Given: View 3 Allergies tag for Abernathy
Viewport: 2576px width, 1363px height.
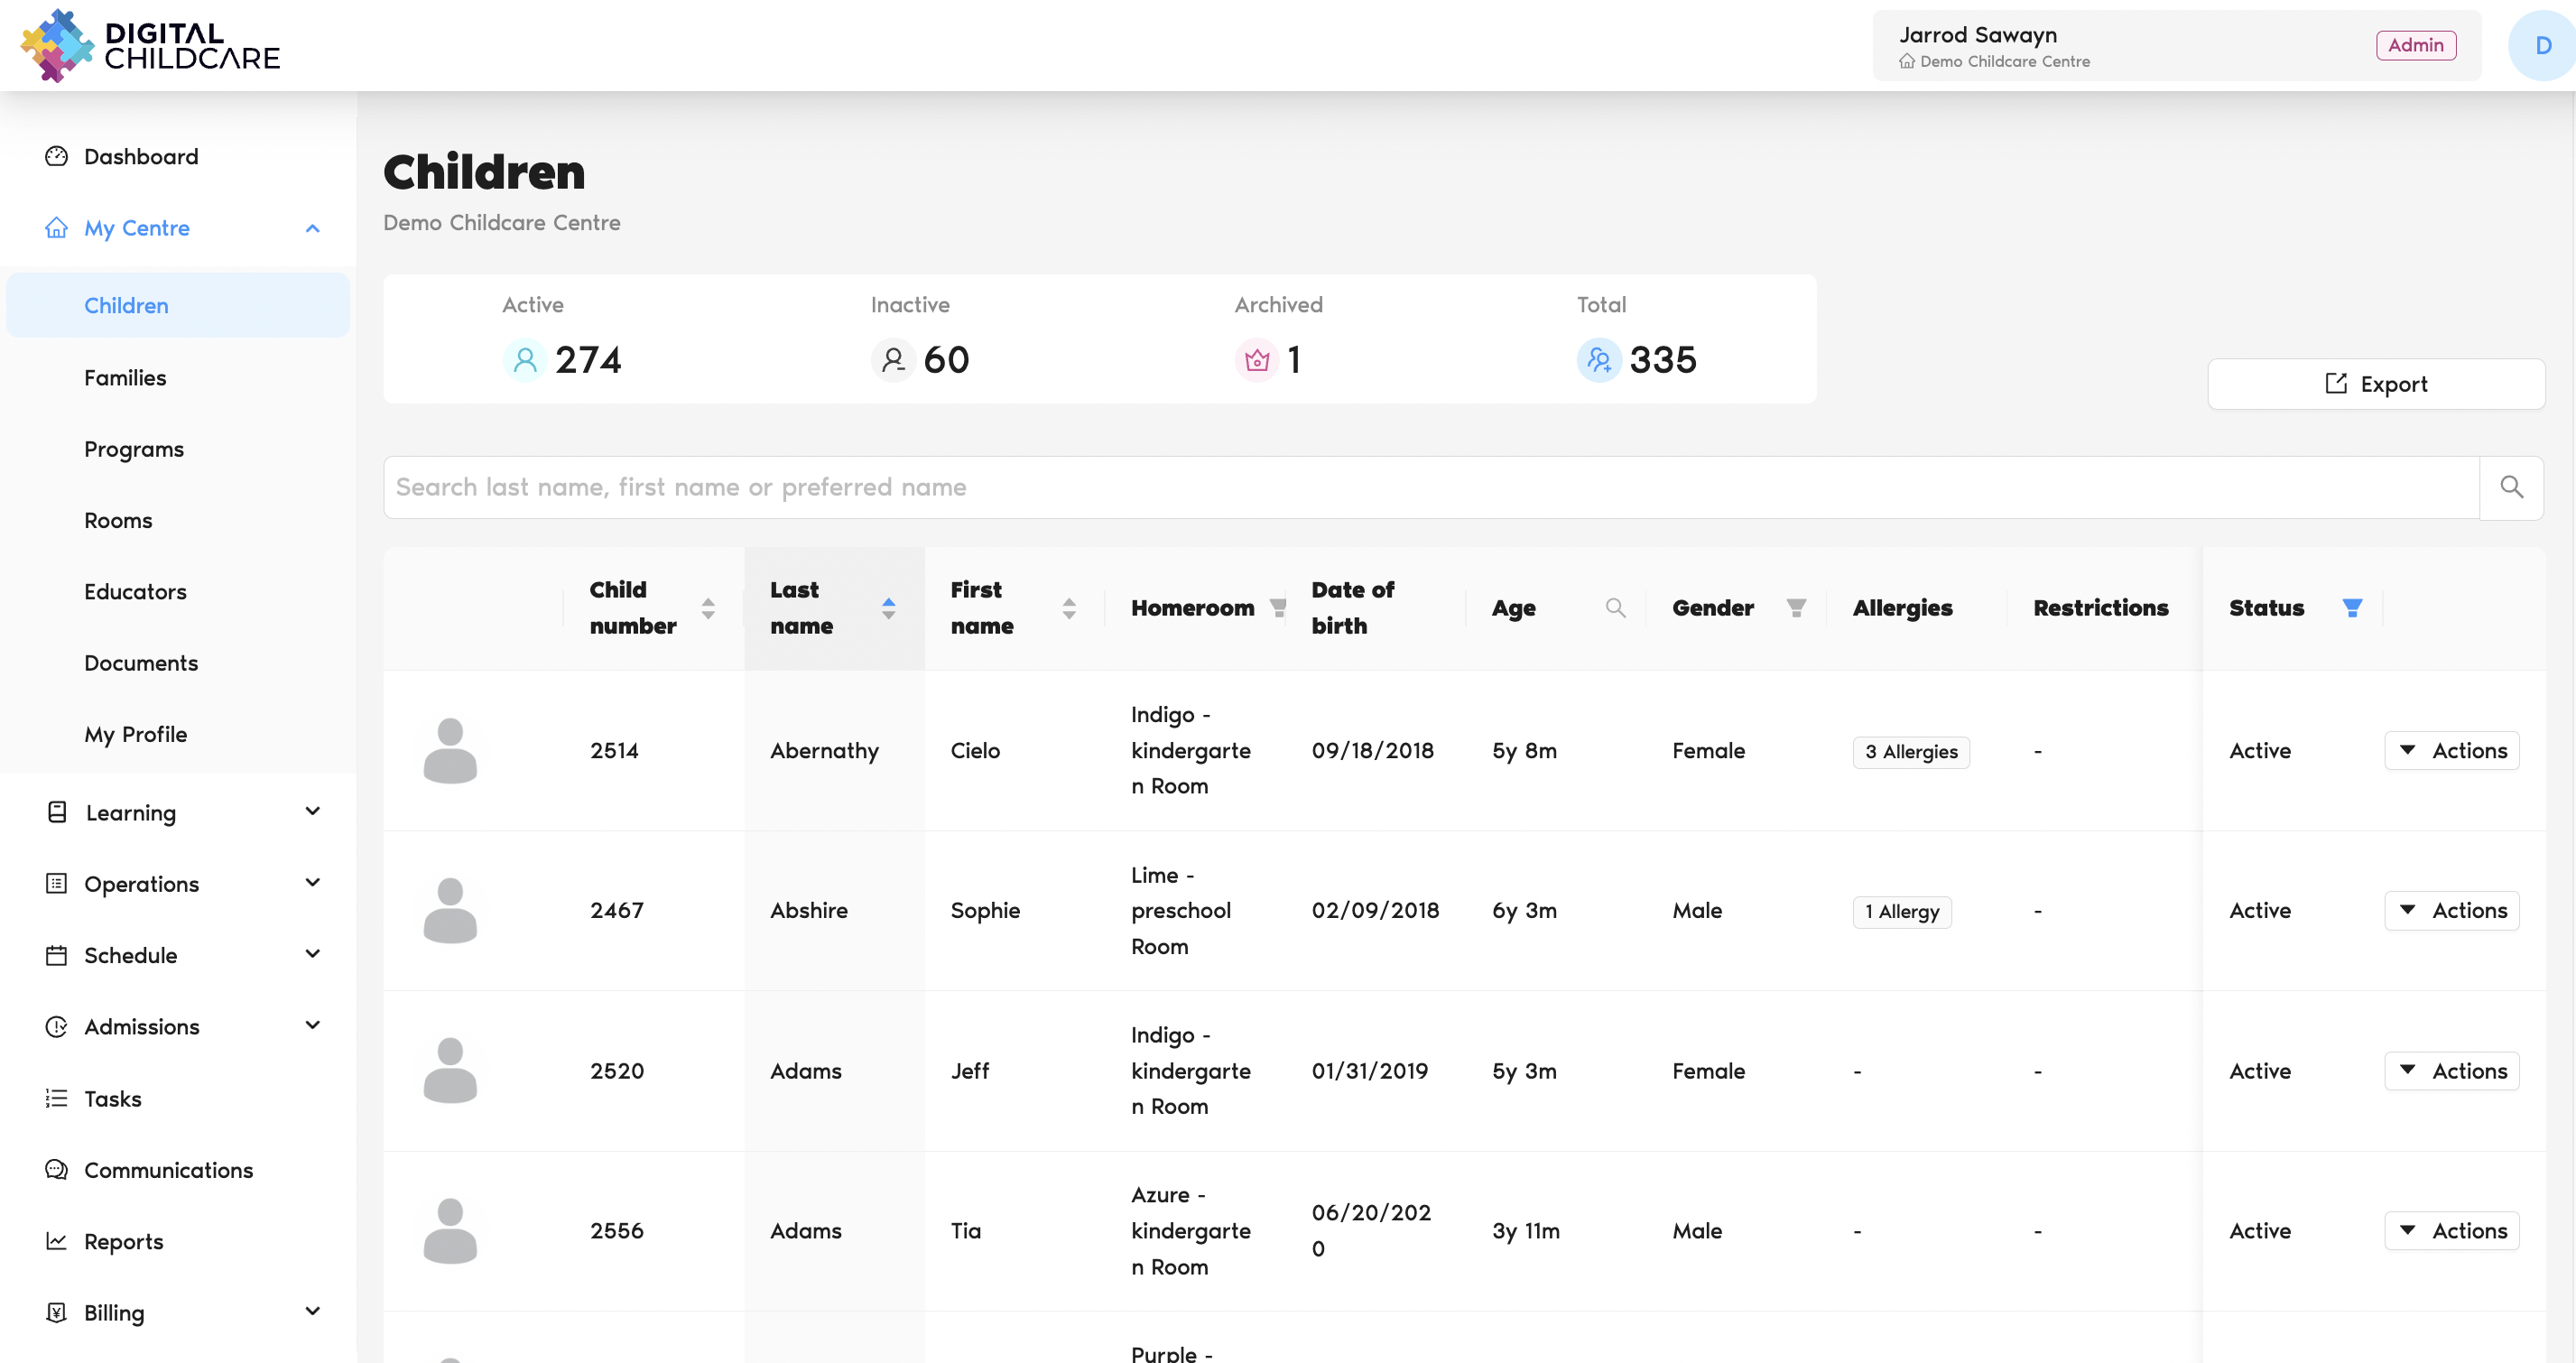Looking at the screenshot, I should click(x=1910, y=751).
